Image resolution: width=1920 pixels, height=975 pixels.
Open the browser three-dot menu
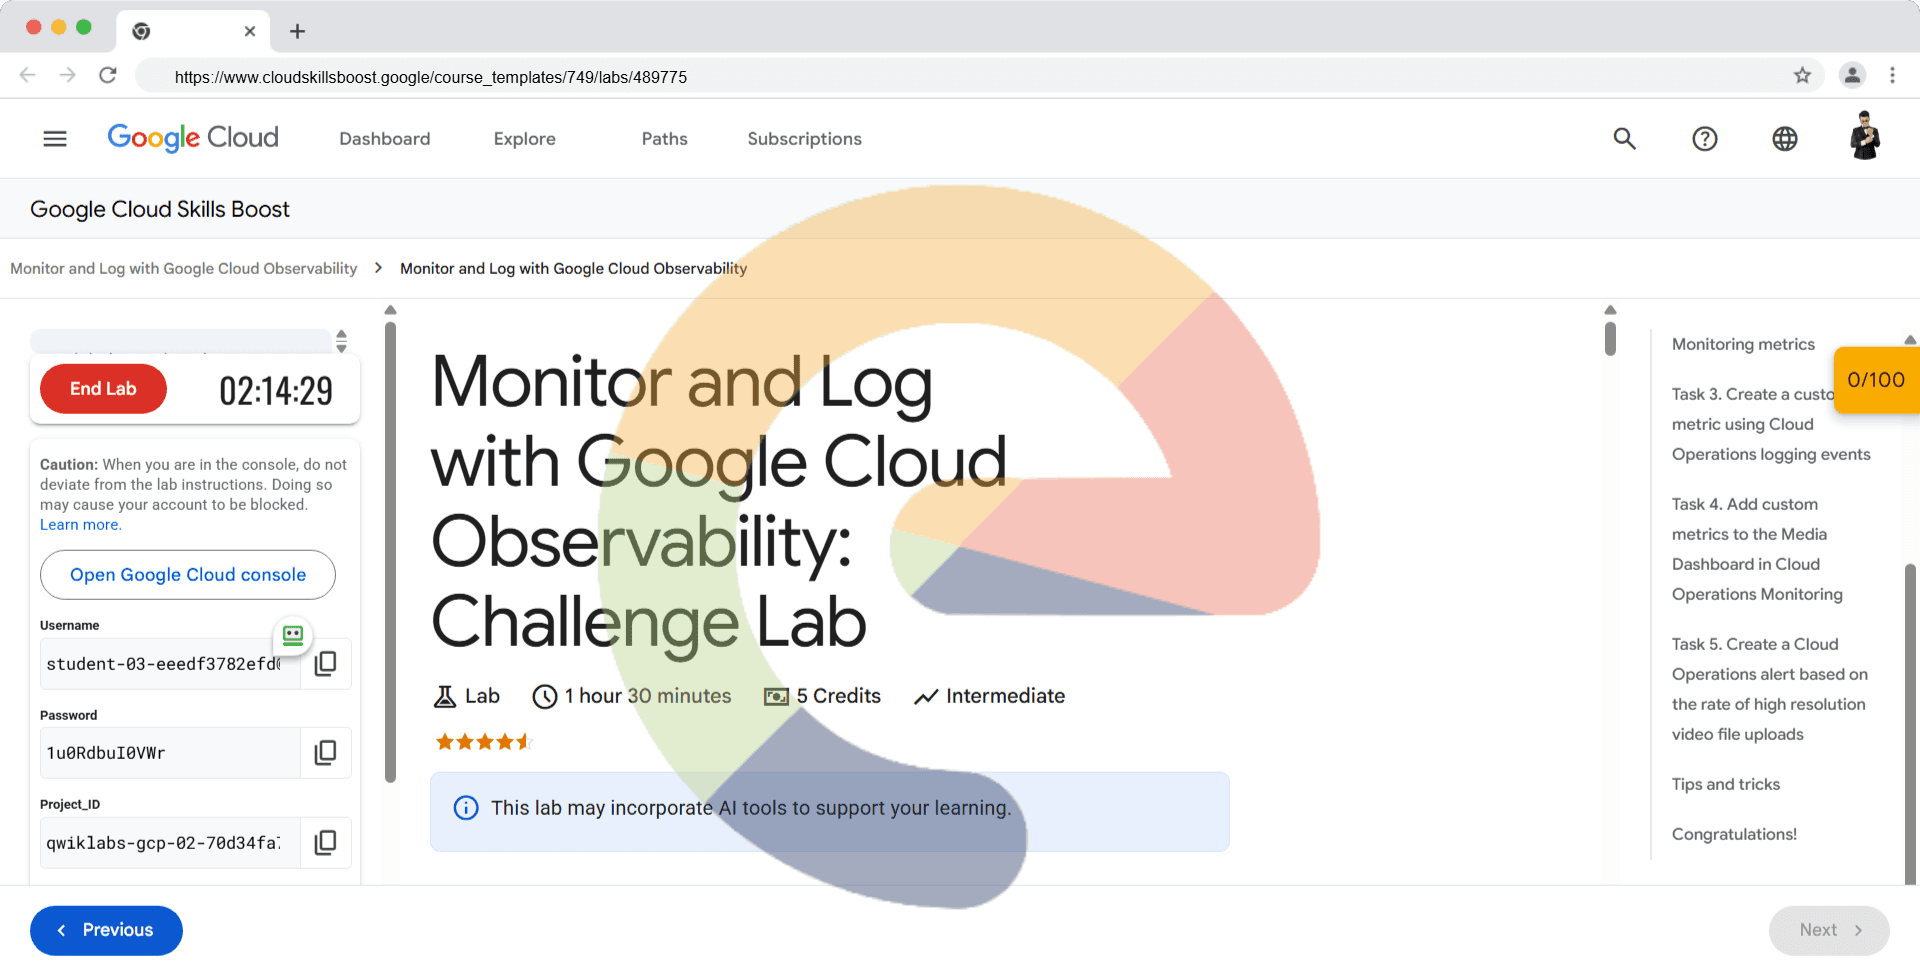1892,76
